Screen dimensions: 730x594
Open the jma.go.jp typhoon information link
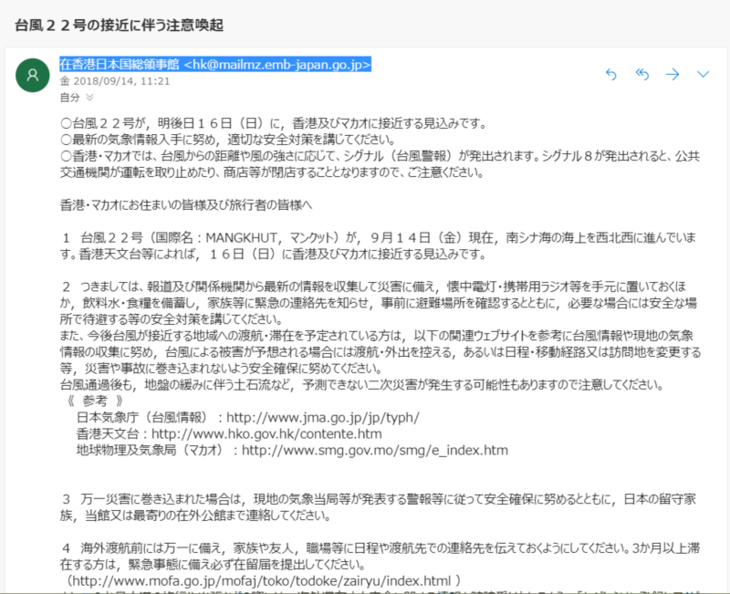(323, 417)
